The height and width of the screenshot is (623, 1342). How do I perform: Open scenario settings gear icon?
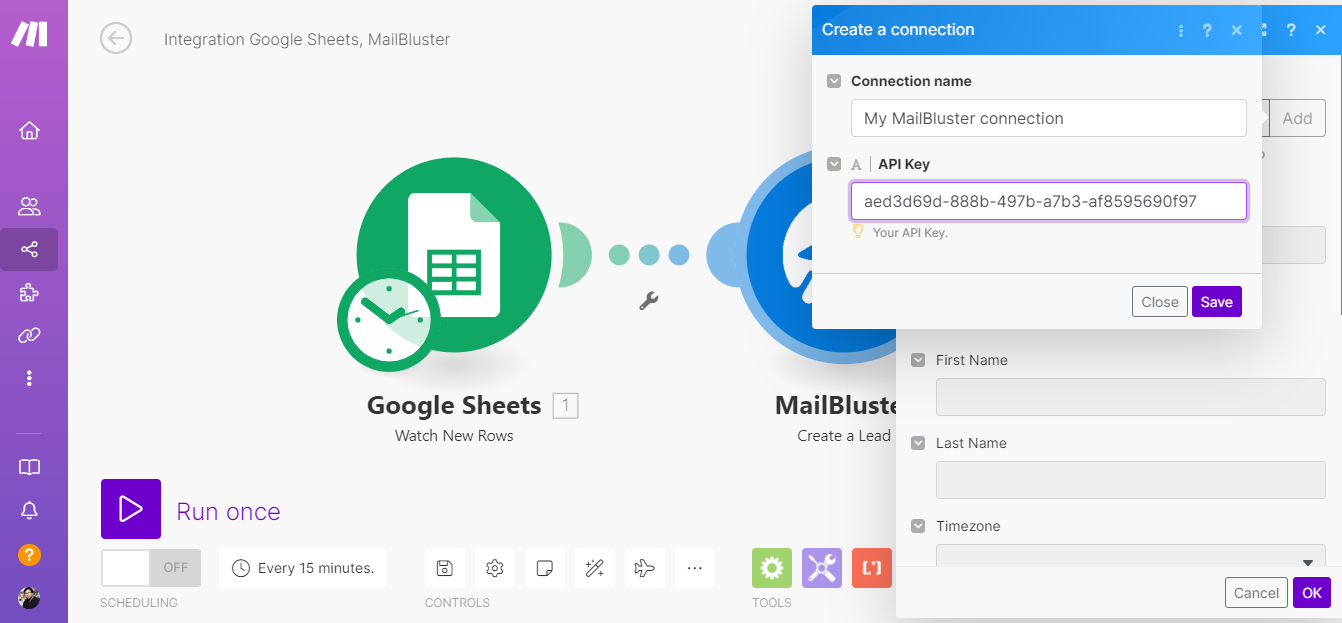[x=494, y=568]
